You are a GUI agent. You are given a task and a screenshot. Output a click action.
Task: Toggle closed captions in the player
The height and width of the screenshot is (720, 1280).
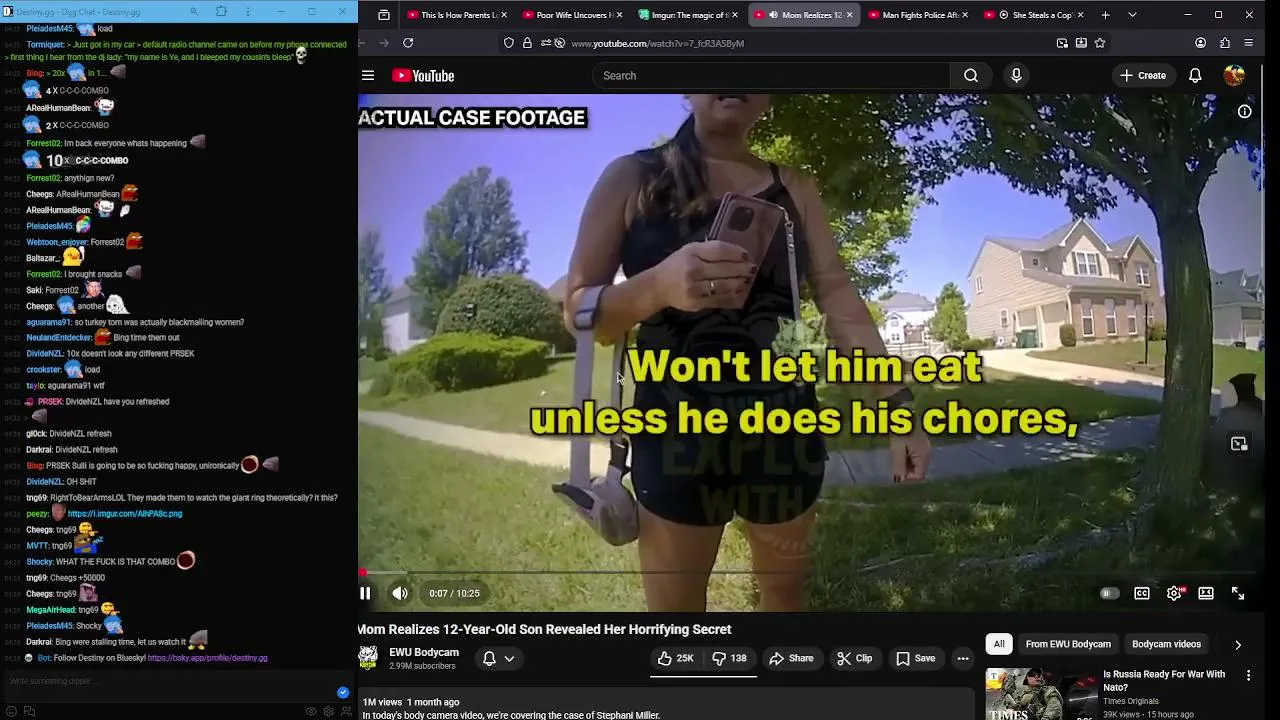[x=1141, y=593]
